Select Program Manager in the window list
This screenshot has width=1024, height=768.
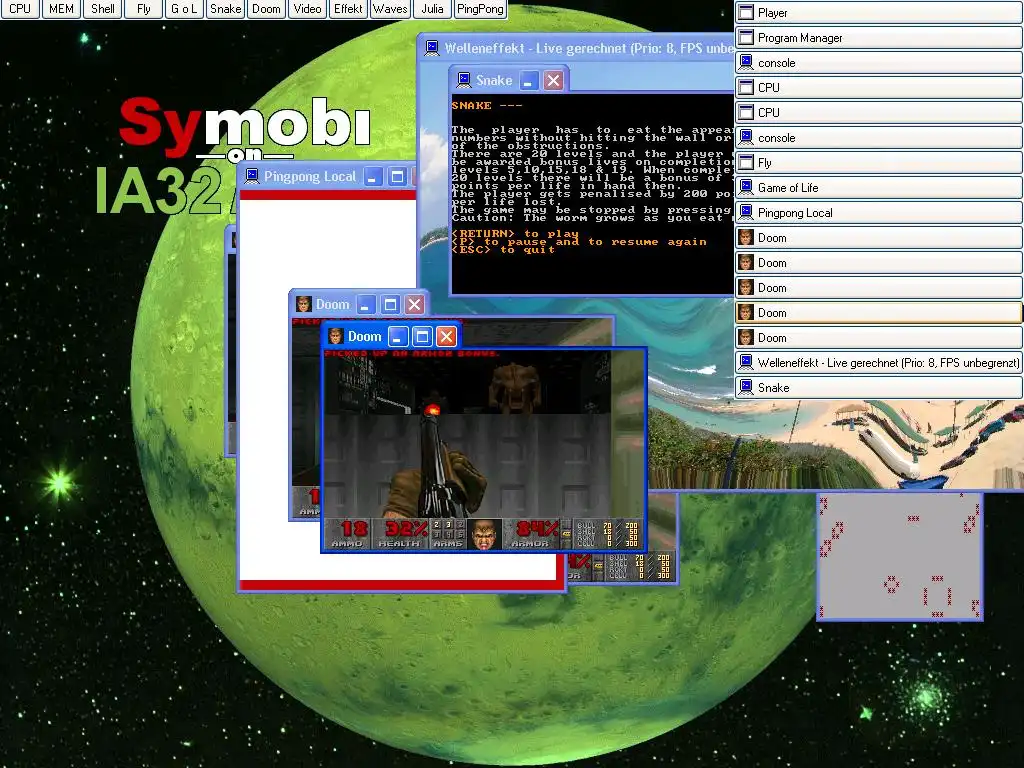pos(878,37)
